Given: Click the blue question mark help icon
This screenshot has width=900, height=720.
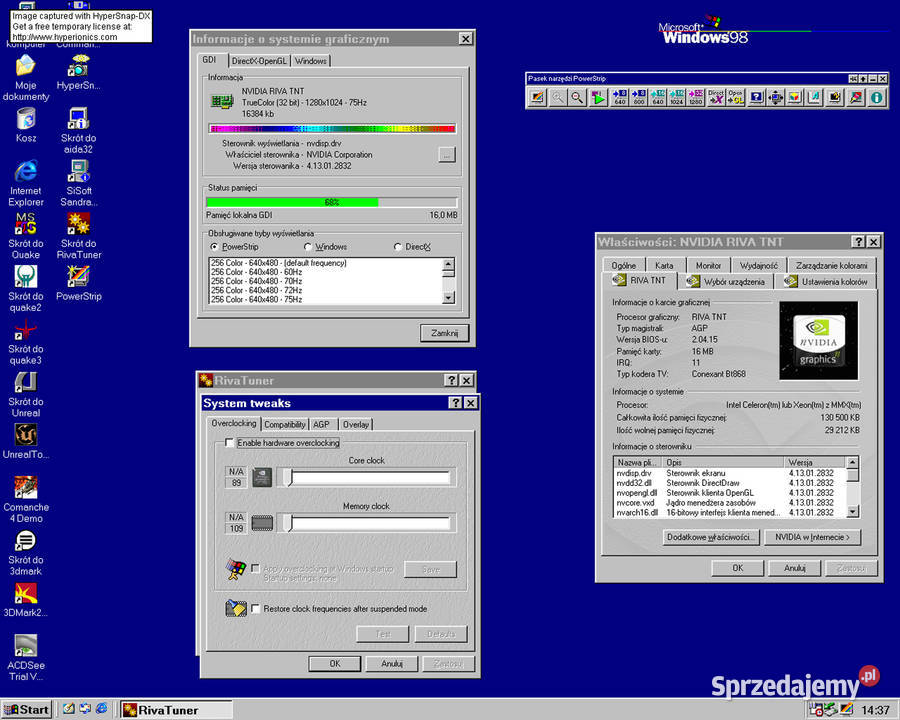Looking at the screenshot, I should click(757, 97).
